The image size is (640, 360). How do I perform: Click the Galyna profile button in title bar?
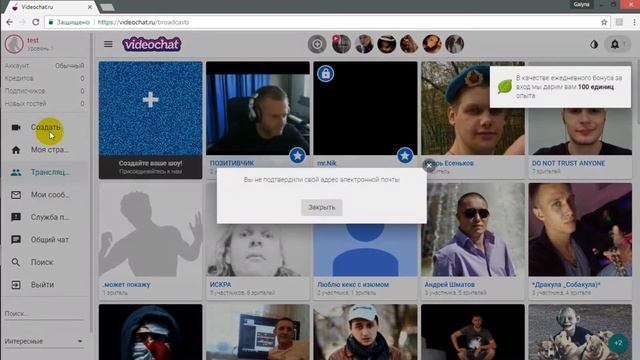[x=581, y=4]
